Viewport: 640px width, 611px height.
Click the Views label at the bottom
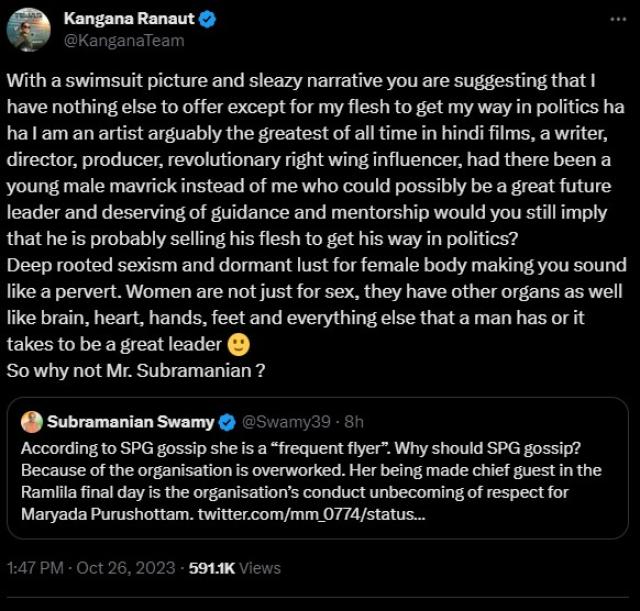(x=261, y=567)
